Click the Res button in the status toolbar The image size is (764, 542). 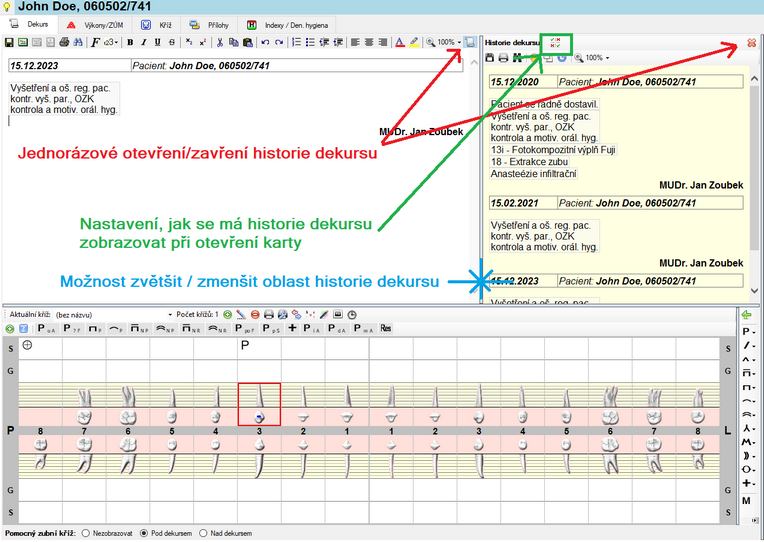click(386, 329)
